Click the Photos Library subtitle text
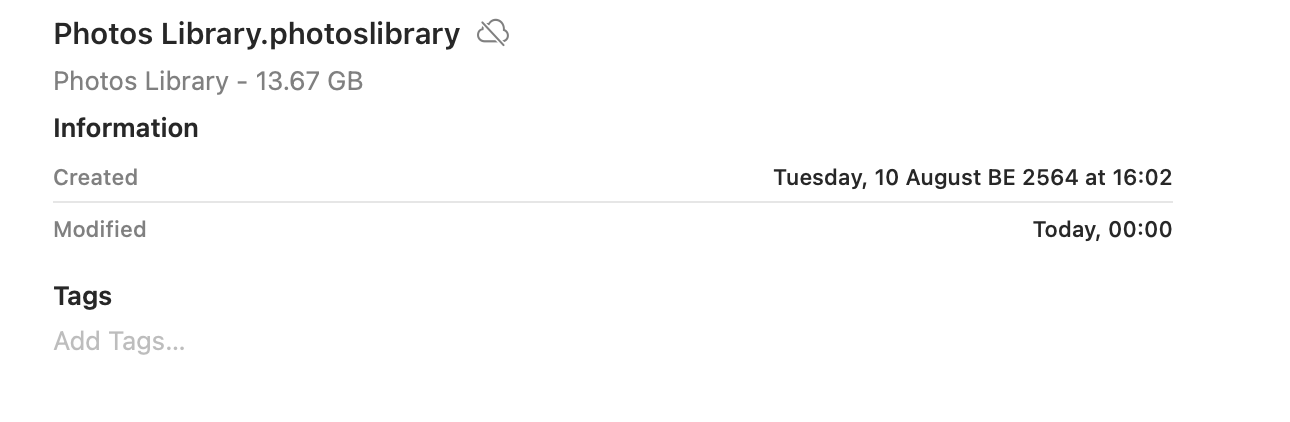Screen dimensions: 1290x422 [x=141, y=81]
